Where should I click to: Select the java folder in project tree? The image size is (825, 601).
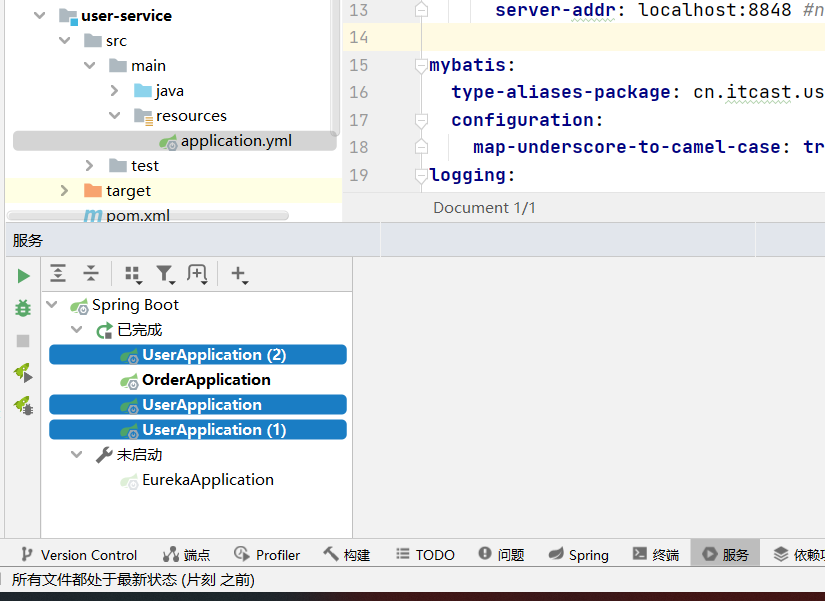[159, 91]
